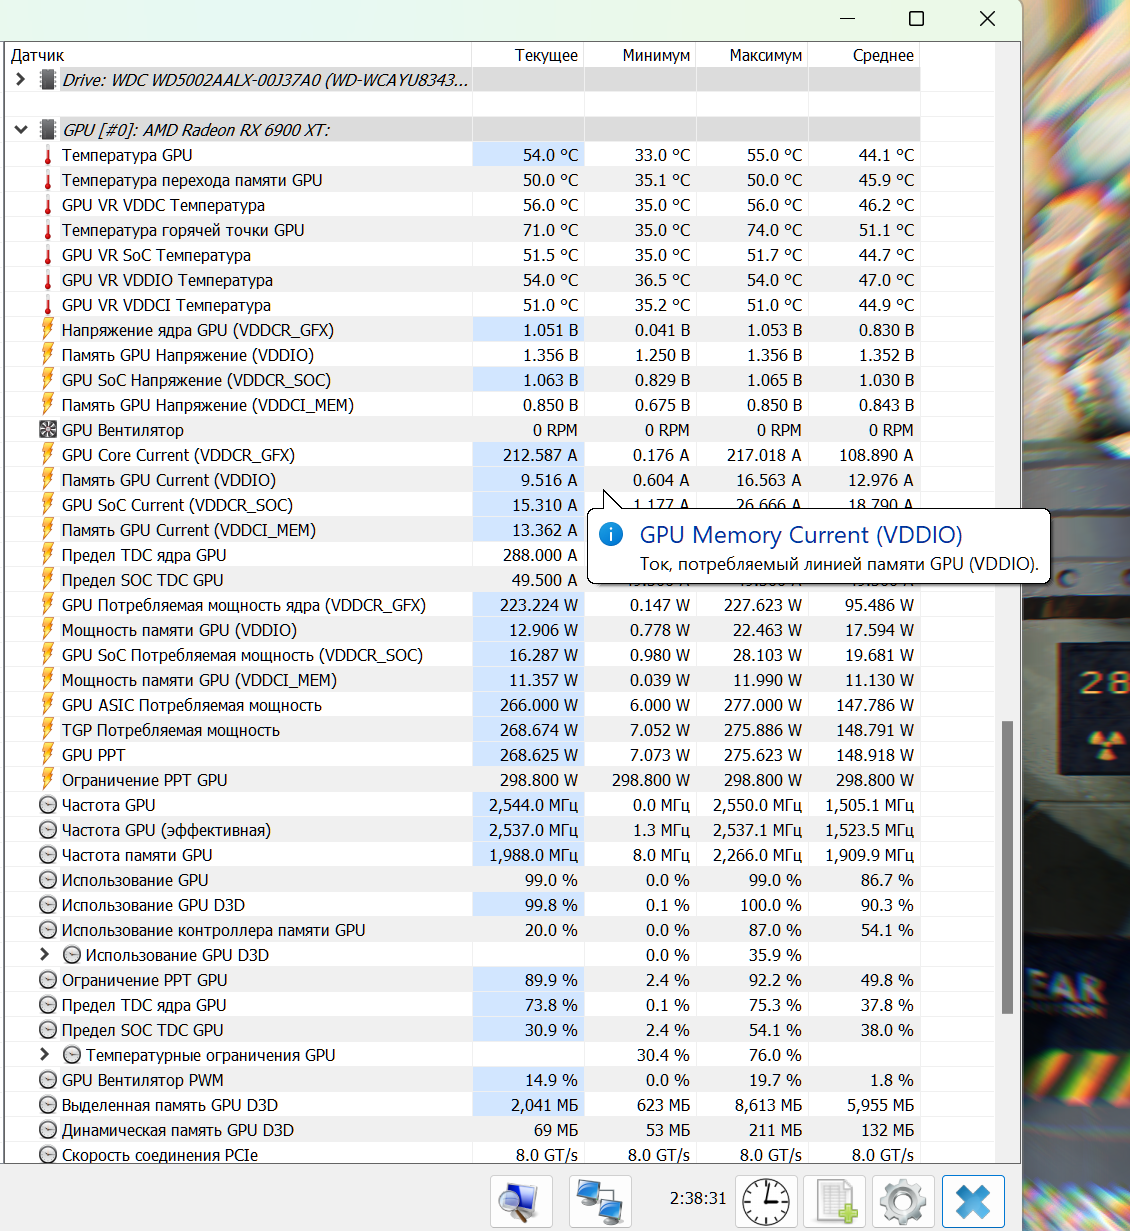Click clock icon of Частота памяти GPU
Viewport: 1130px width, 1231px height.
pos(47,855)
